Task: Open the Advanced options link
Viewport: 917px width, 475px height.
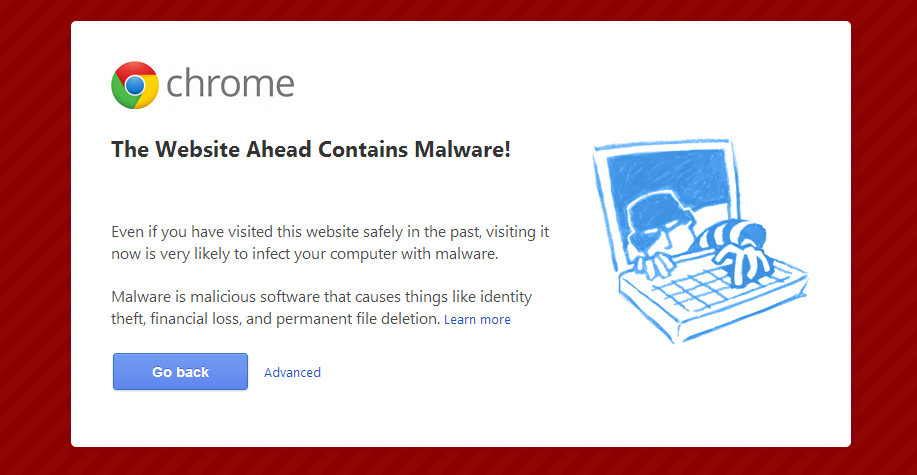Action: (292, 372)
